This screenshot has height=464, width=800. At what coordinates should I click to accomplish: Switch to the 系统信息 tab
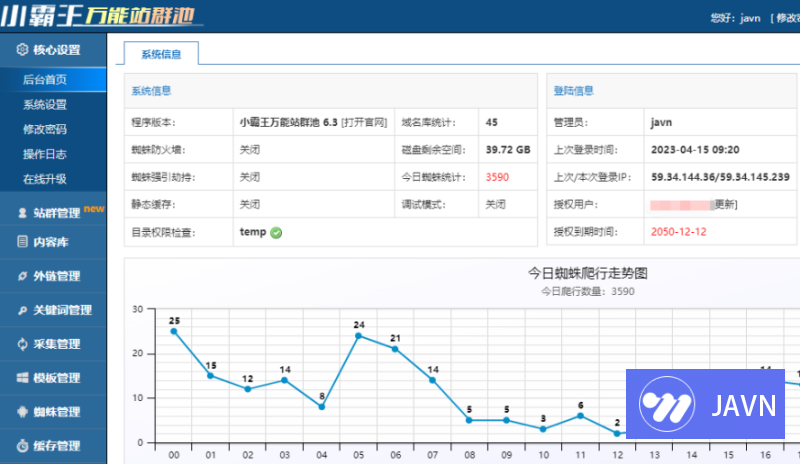[161, 55]
